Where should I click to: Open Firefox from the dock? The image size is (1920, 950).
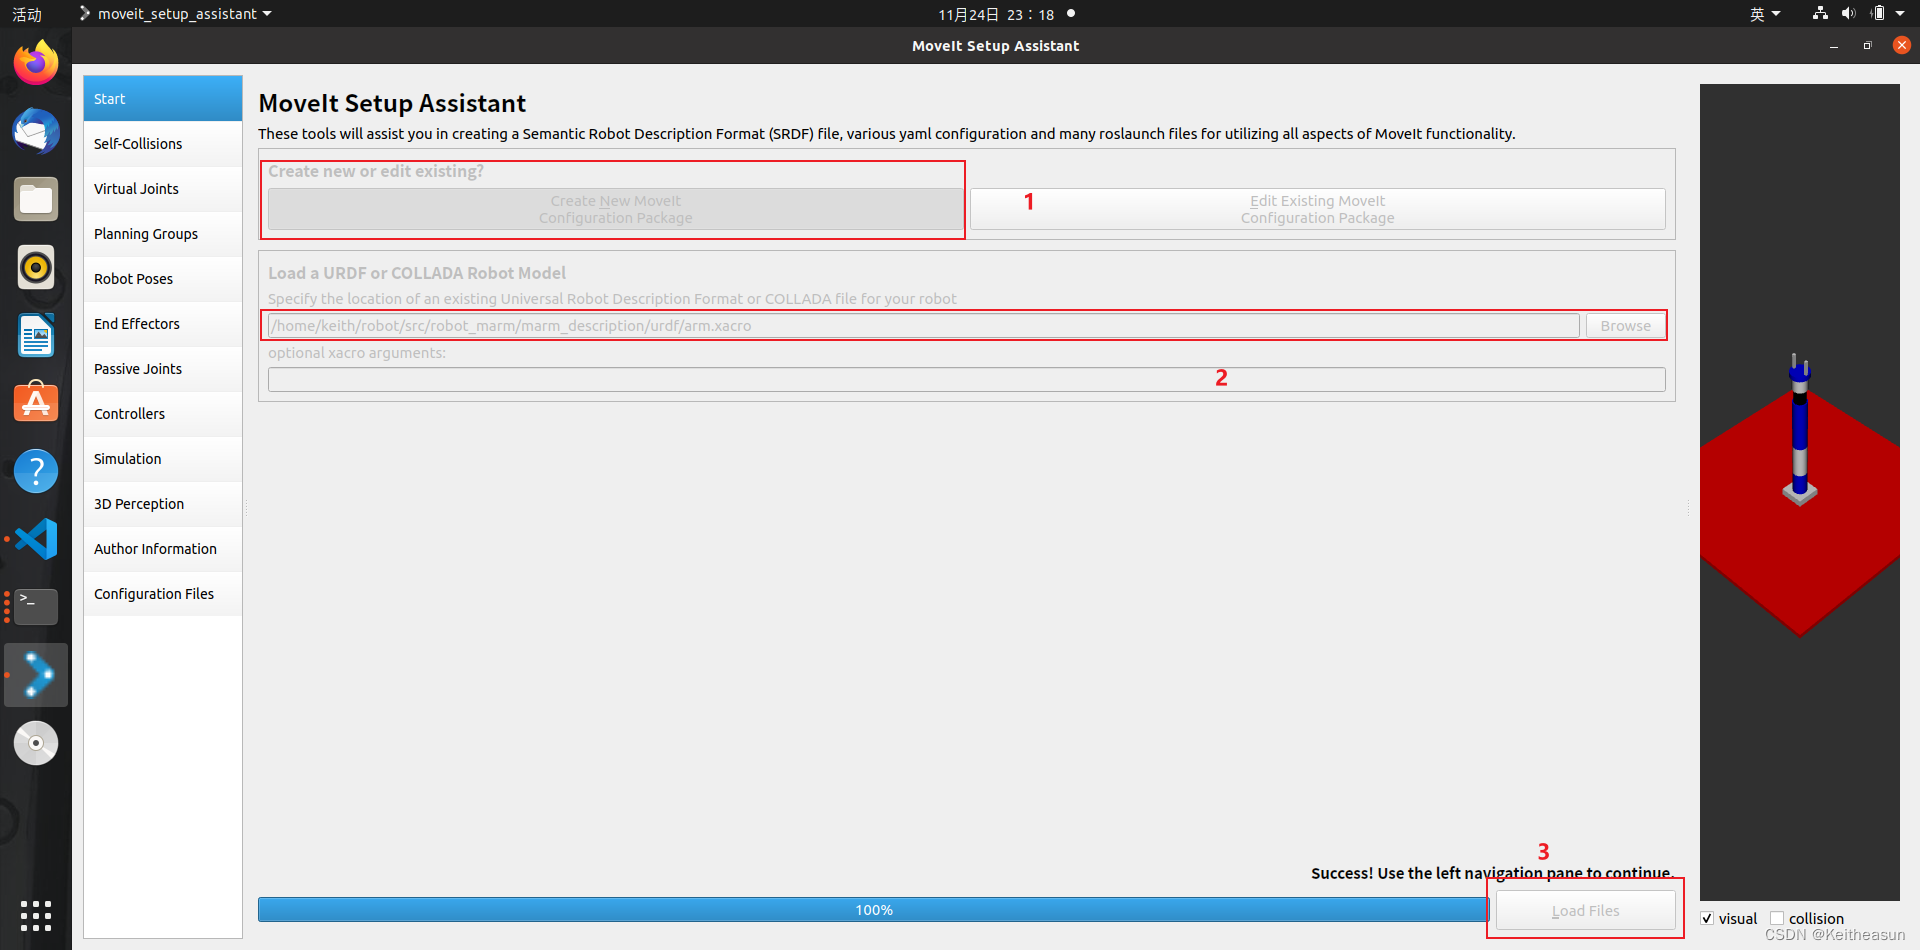(x=36, y=63)
